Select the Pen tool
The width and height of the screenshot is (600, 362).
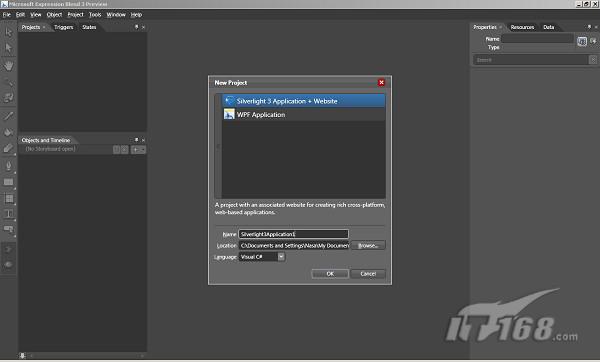[8, 165]
